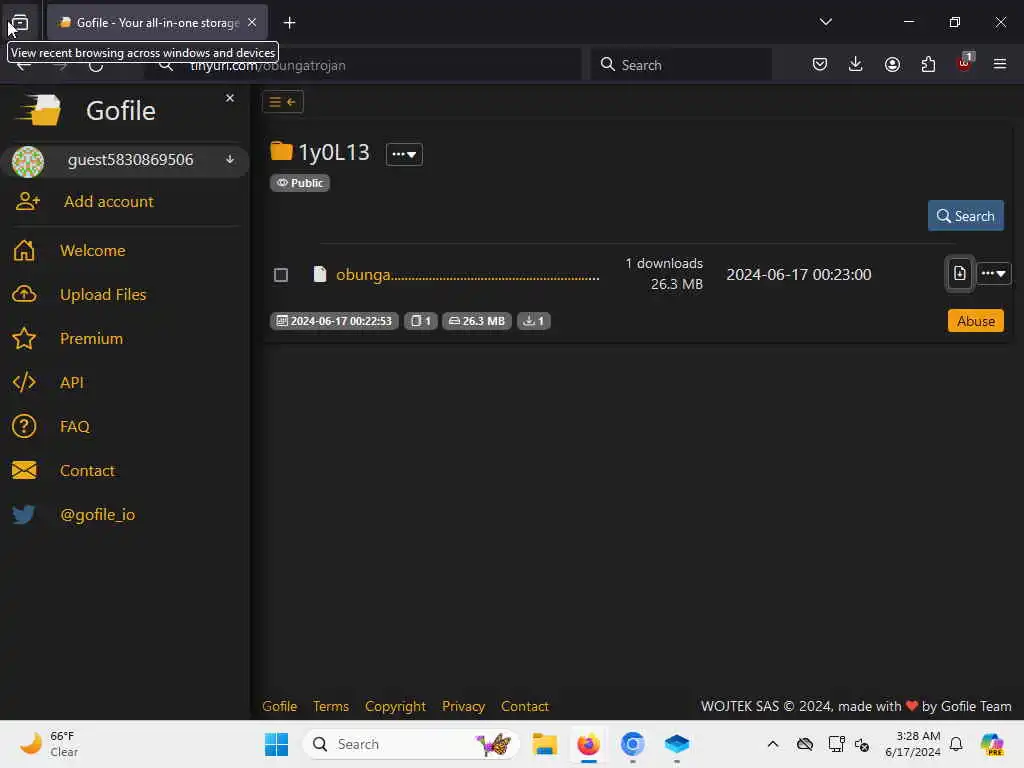The height and width of the screenshot is (768, 1024).
Task: Open the footer Copyright link
Action: 395,707
